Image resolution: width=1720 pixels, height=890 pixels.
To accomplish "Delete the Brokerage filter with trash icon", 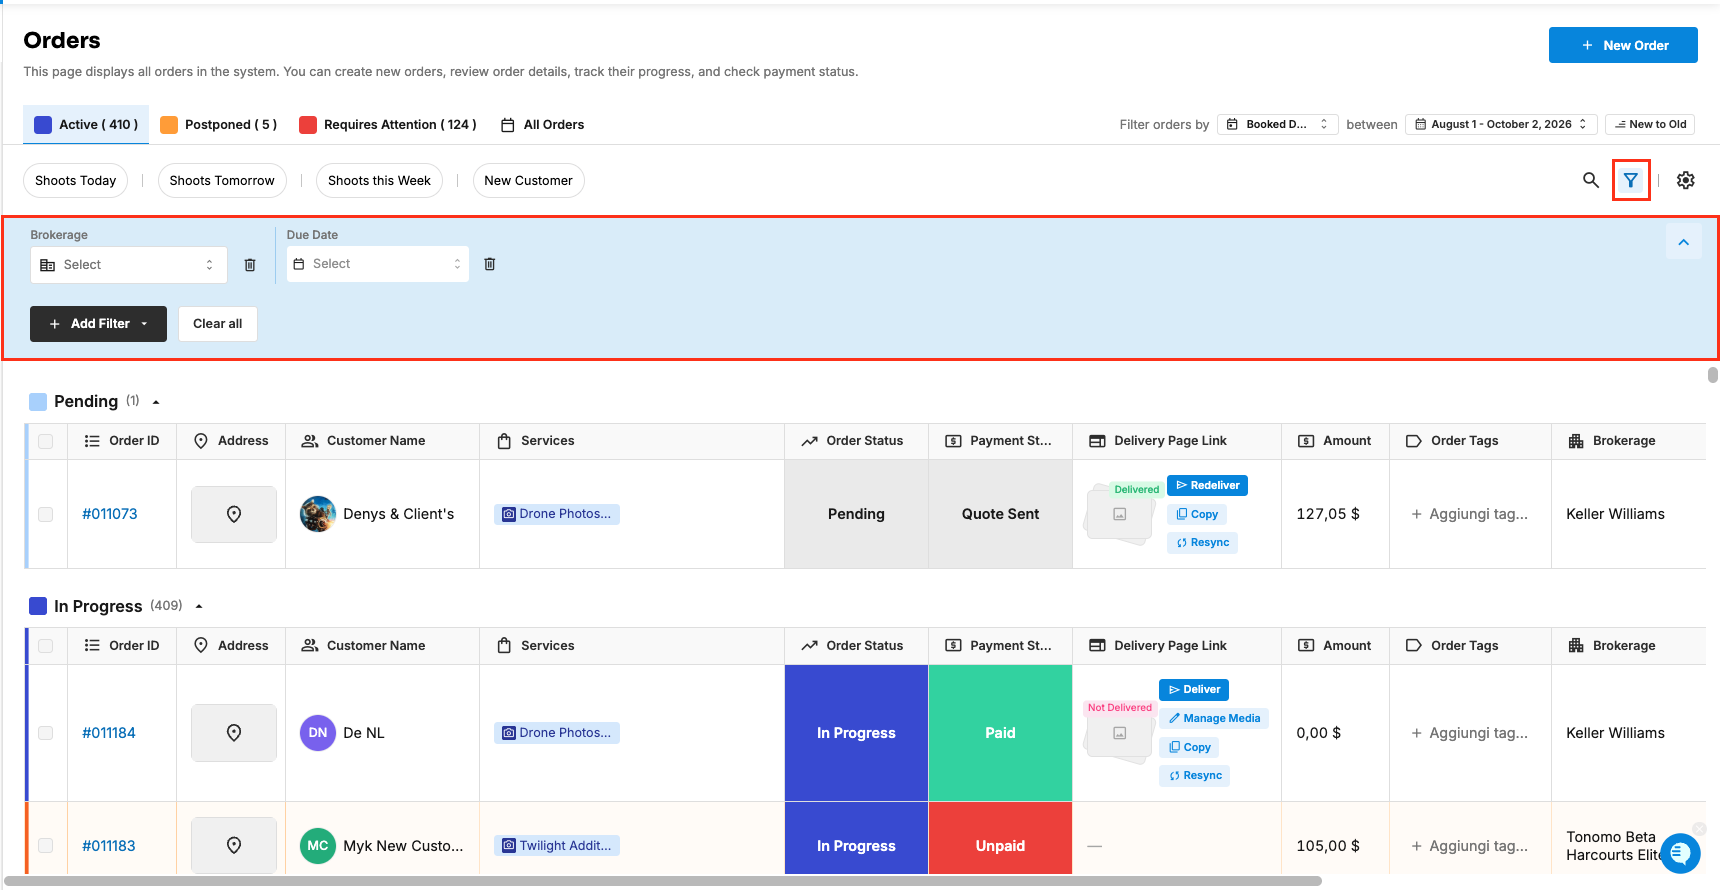I will click(x=250, y=265).
